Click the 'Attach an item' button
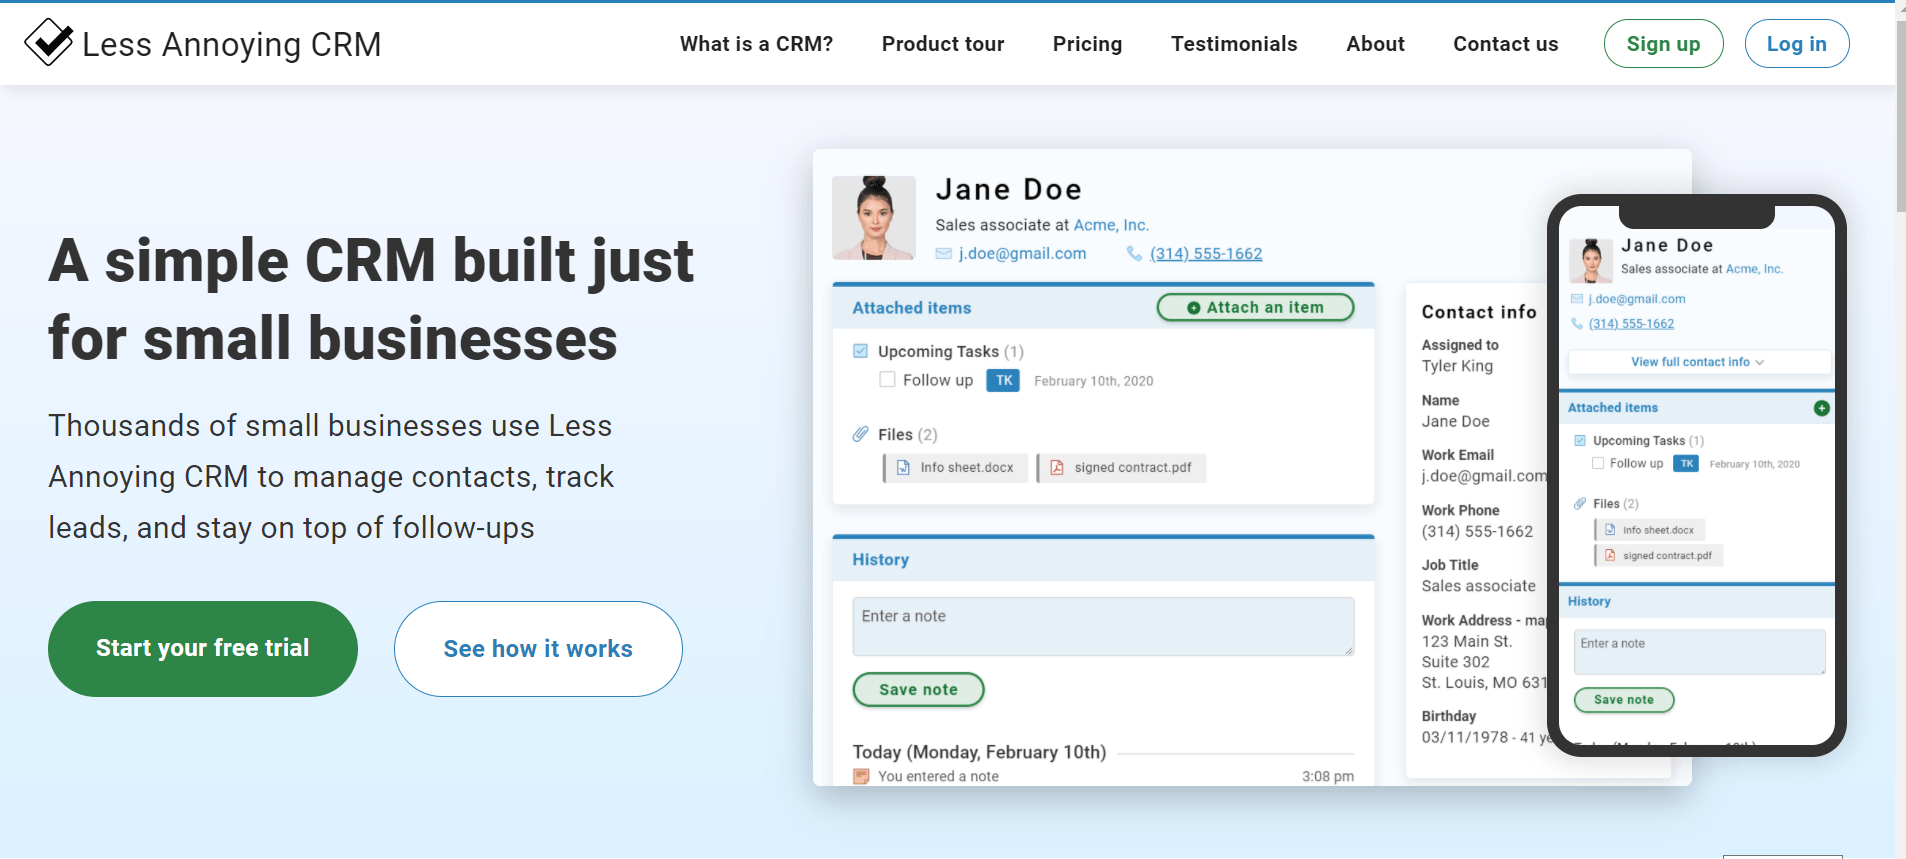 [x=1255, y=307]
